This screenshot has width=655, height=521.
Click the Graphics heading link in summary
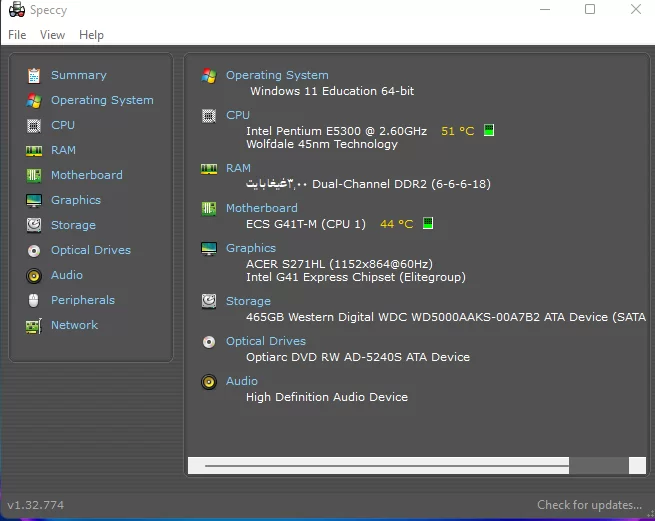[251, 248]
